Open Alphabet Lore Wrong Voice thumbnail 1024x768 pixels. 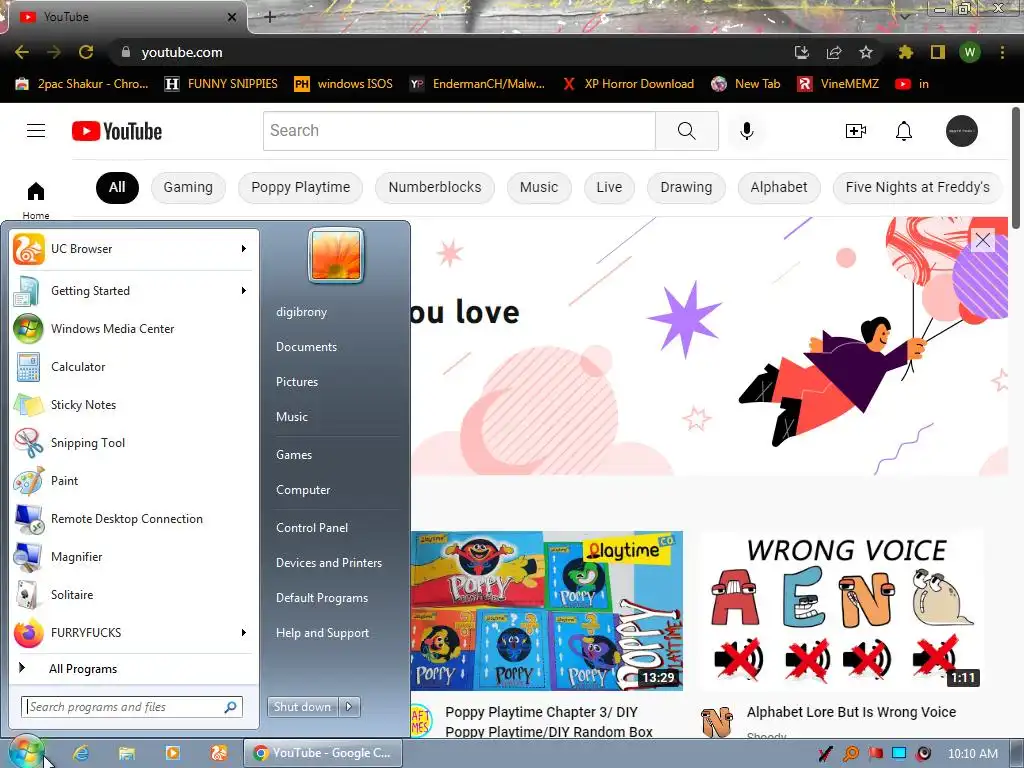(842, 611)
